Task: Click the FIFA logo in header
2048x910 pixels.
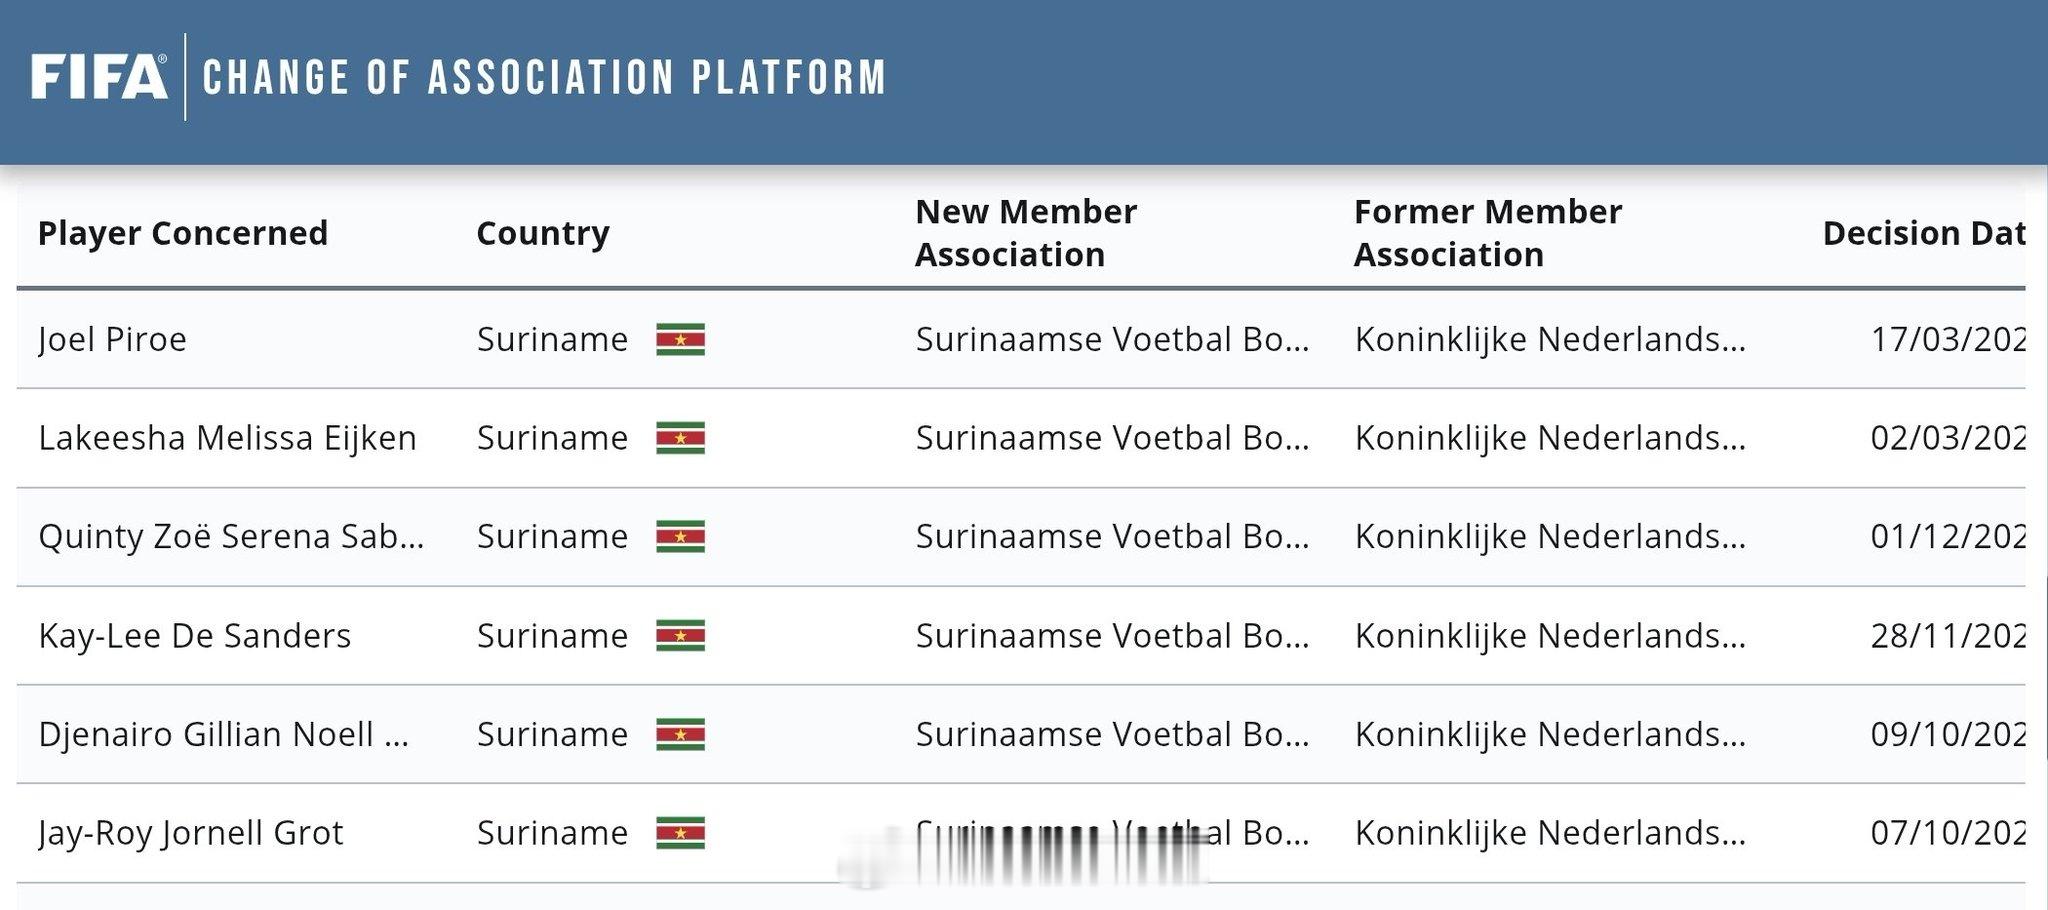Action: pos(98,77)
